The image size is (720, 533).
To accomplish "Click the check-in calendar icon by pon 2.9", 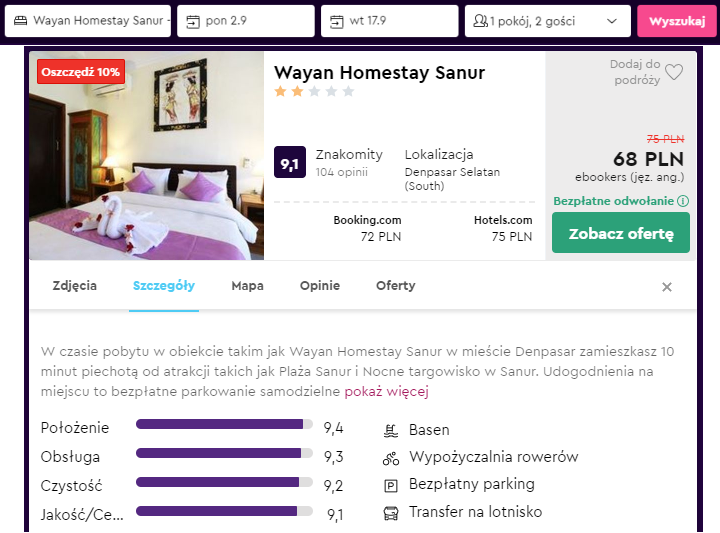I will pyautogui.click(x=193, y=22).
